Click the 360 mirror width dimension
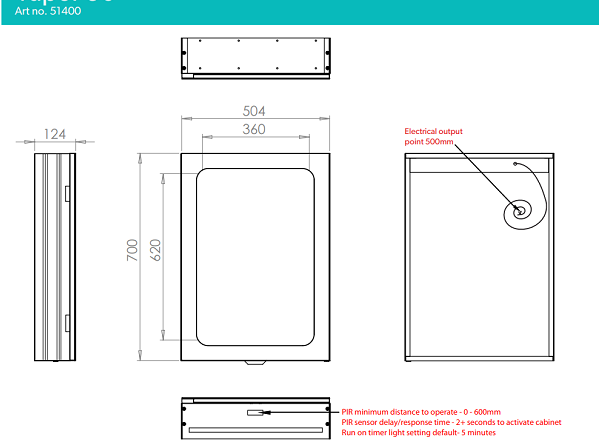The image size is (600, 441). pyautogui.click(x=254, y=129)
